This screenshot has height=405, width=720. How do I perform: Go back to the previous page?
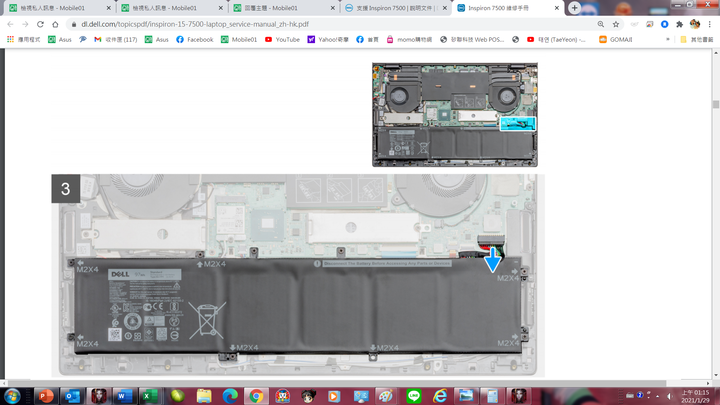(11, 24)
